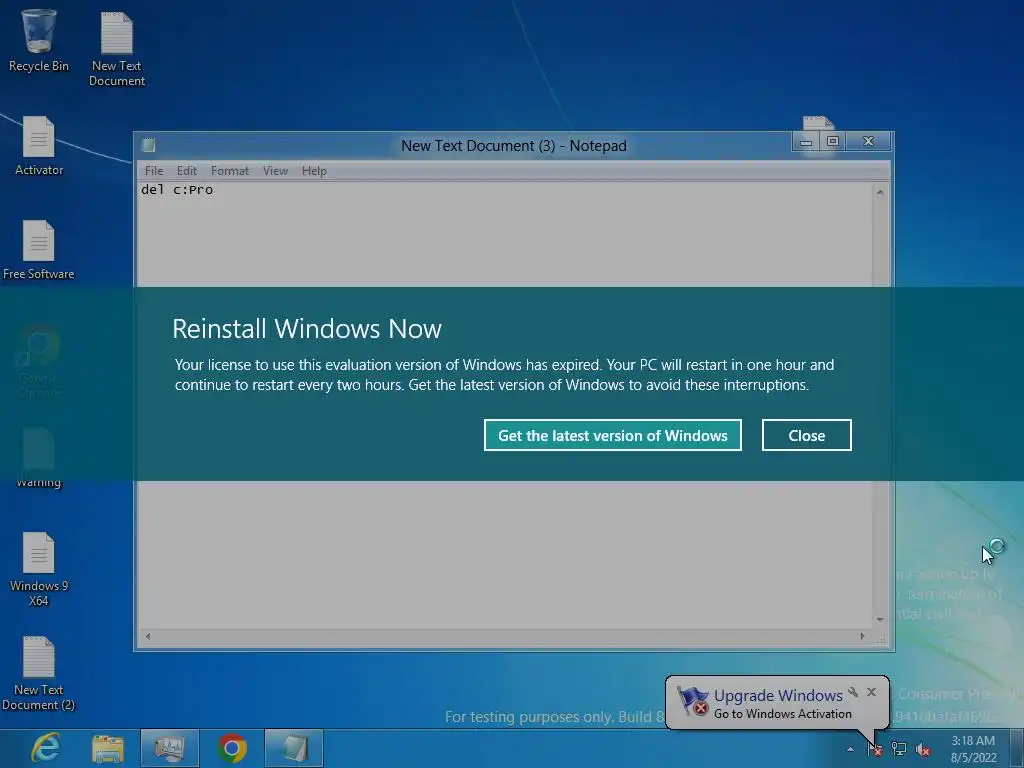The height and width of the screenshot is (768, 1024).
Task: Select the Activator file icon
Action: [39, 146]
